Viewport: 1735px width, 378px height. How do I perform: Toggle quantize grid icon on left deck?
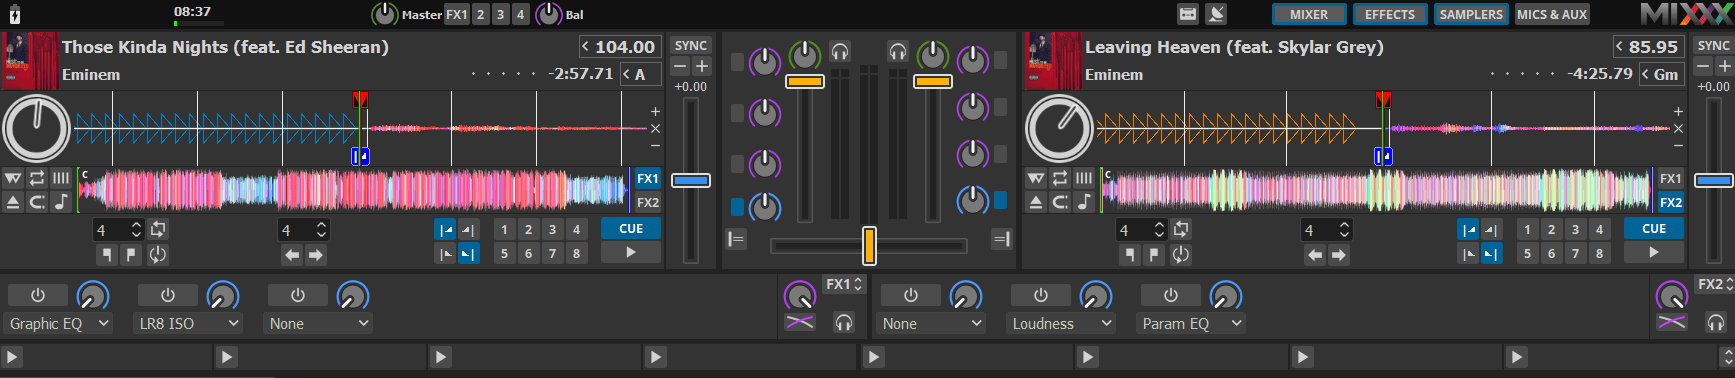(x=61, y=178)
